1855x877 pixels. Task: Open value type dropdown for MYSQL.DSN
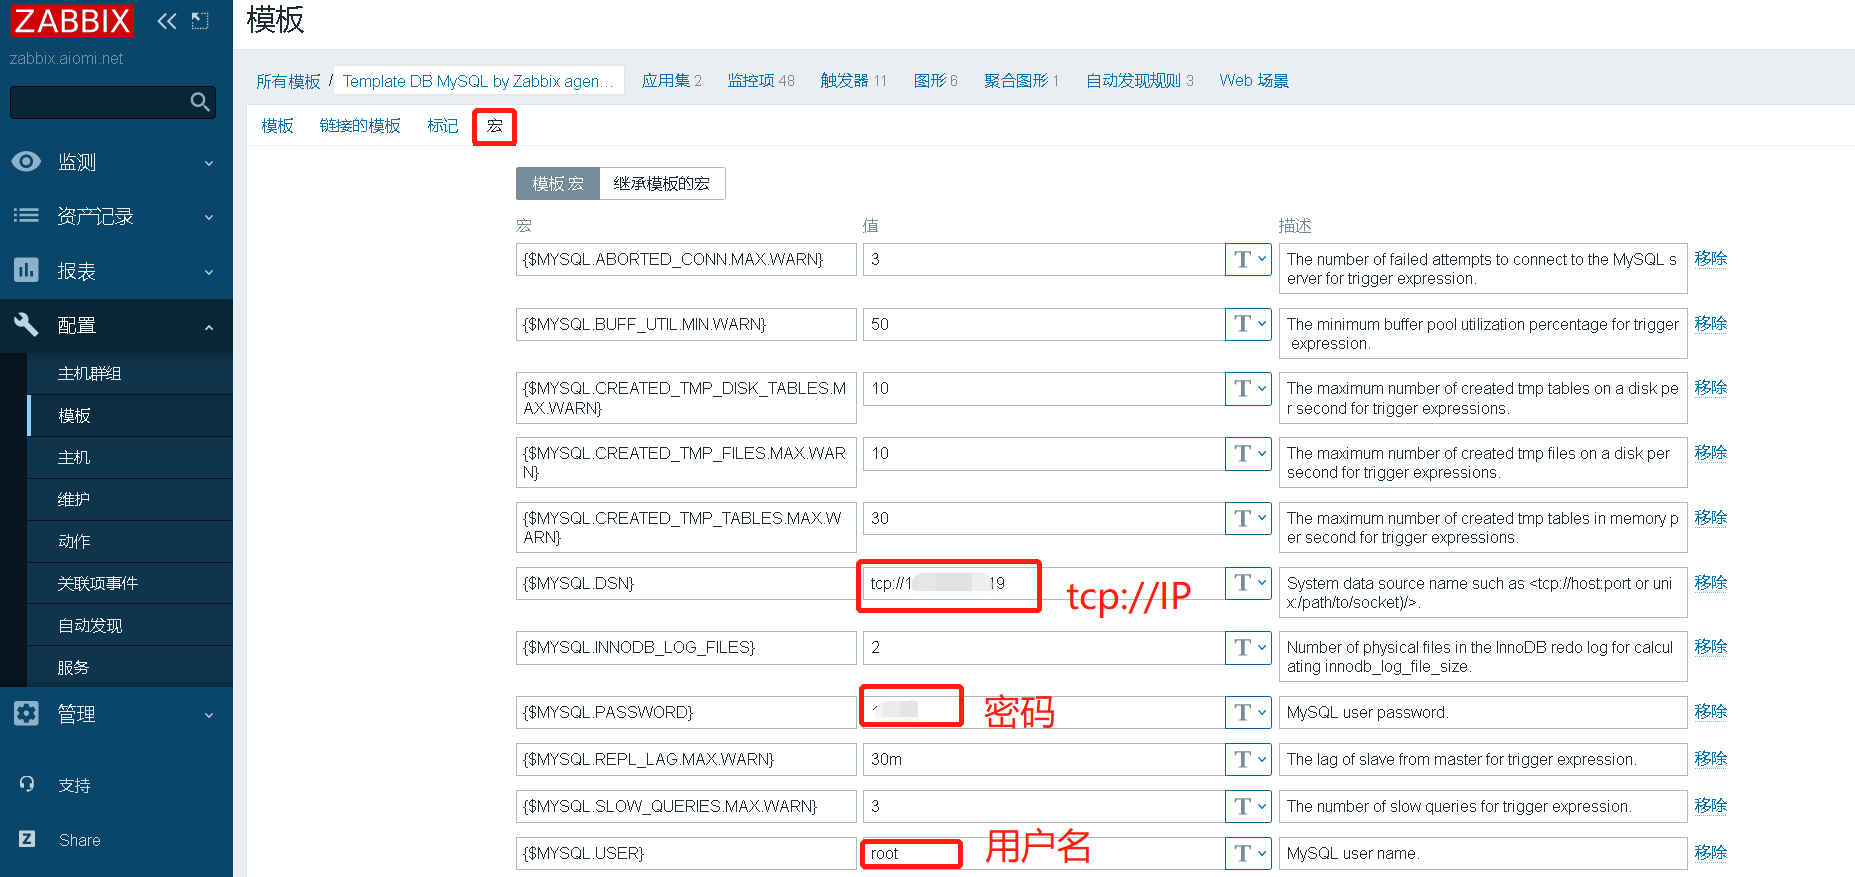point(1248,583)
